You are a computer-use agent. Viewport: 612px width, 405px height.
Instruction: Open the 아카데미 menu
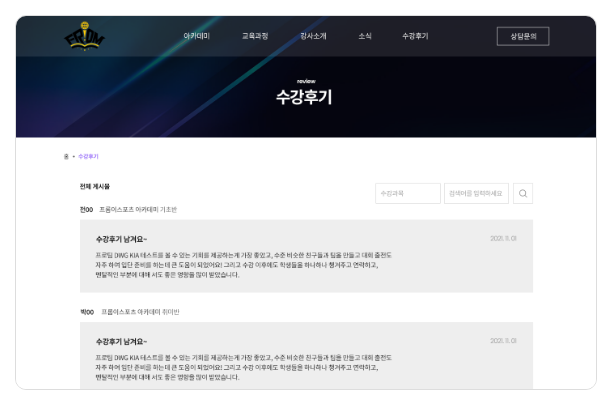coord(196,36)
